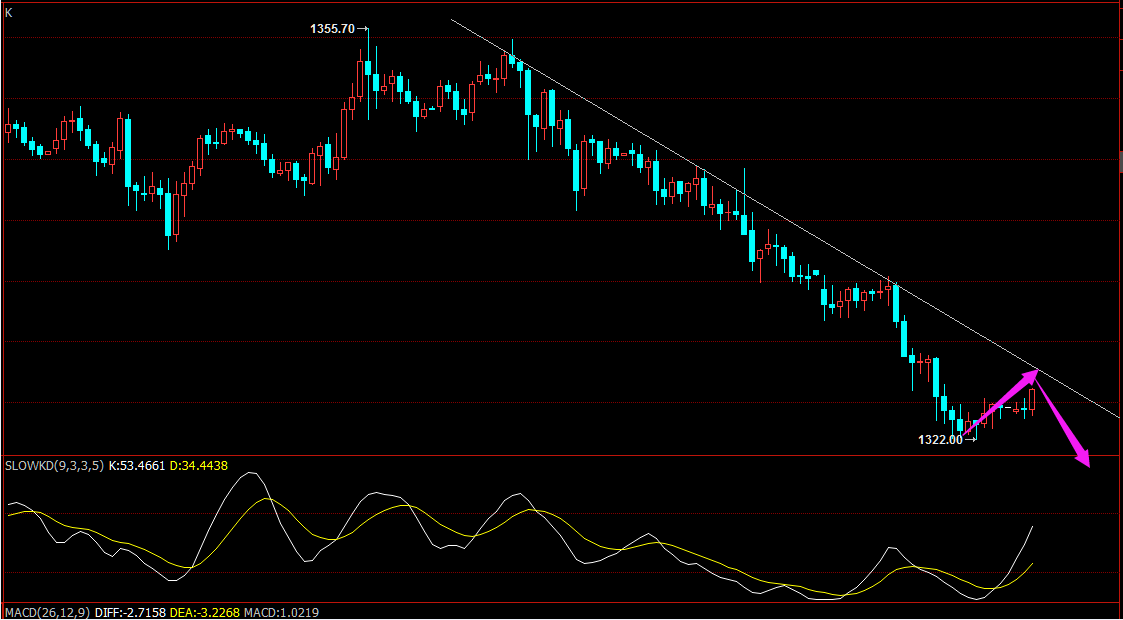Select the upward magenta arrow drawing
Image resolution: width=1123 pixels, height=620 pixels.
pos(1001,402)
